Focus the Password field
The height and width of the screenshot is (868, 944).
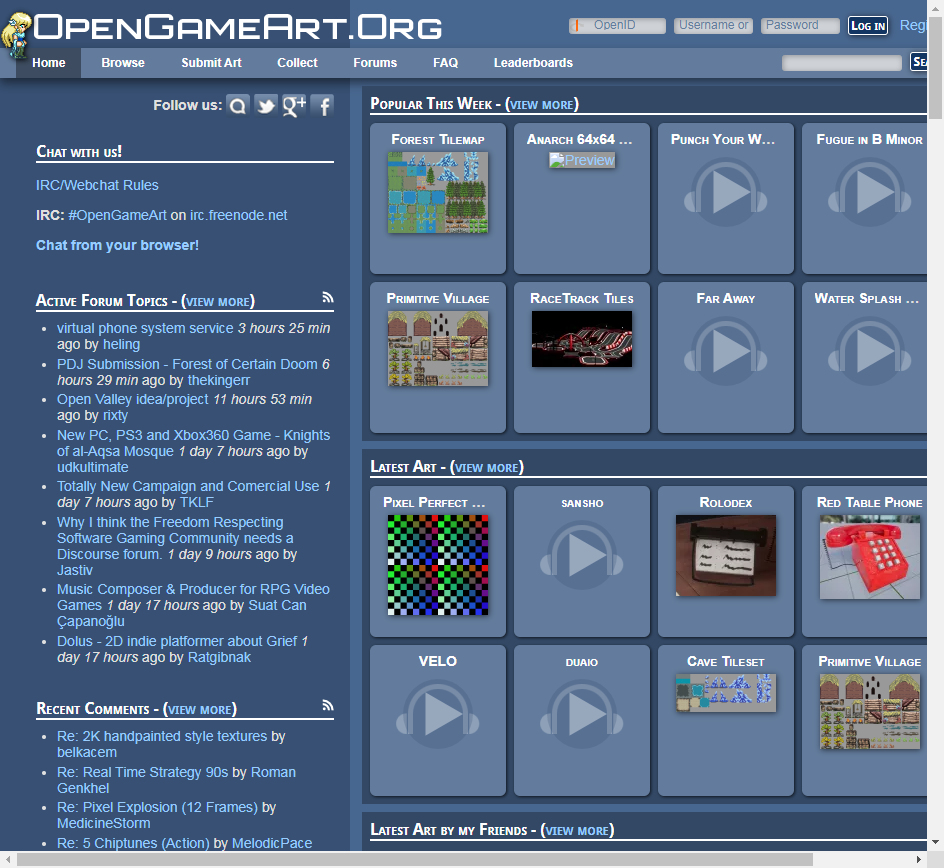click(800, 25)
